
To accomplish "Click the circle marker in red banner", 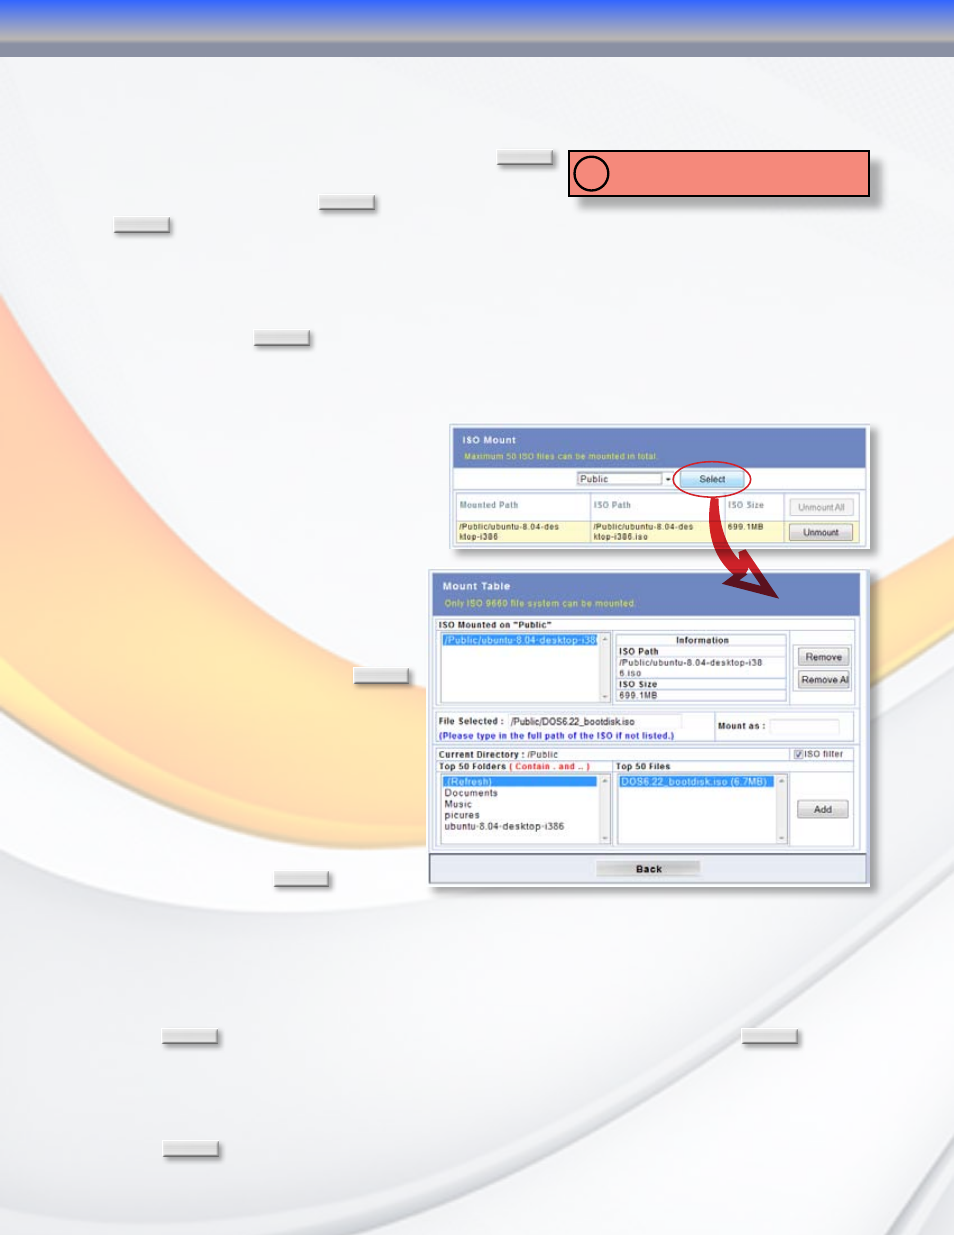I will pyautogui.click(x=591, y=174).
